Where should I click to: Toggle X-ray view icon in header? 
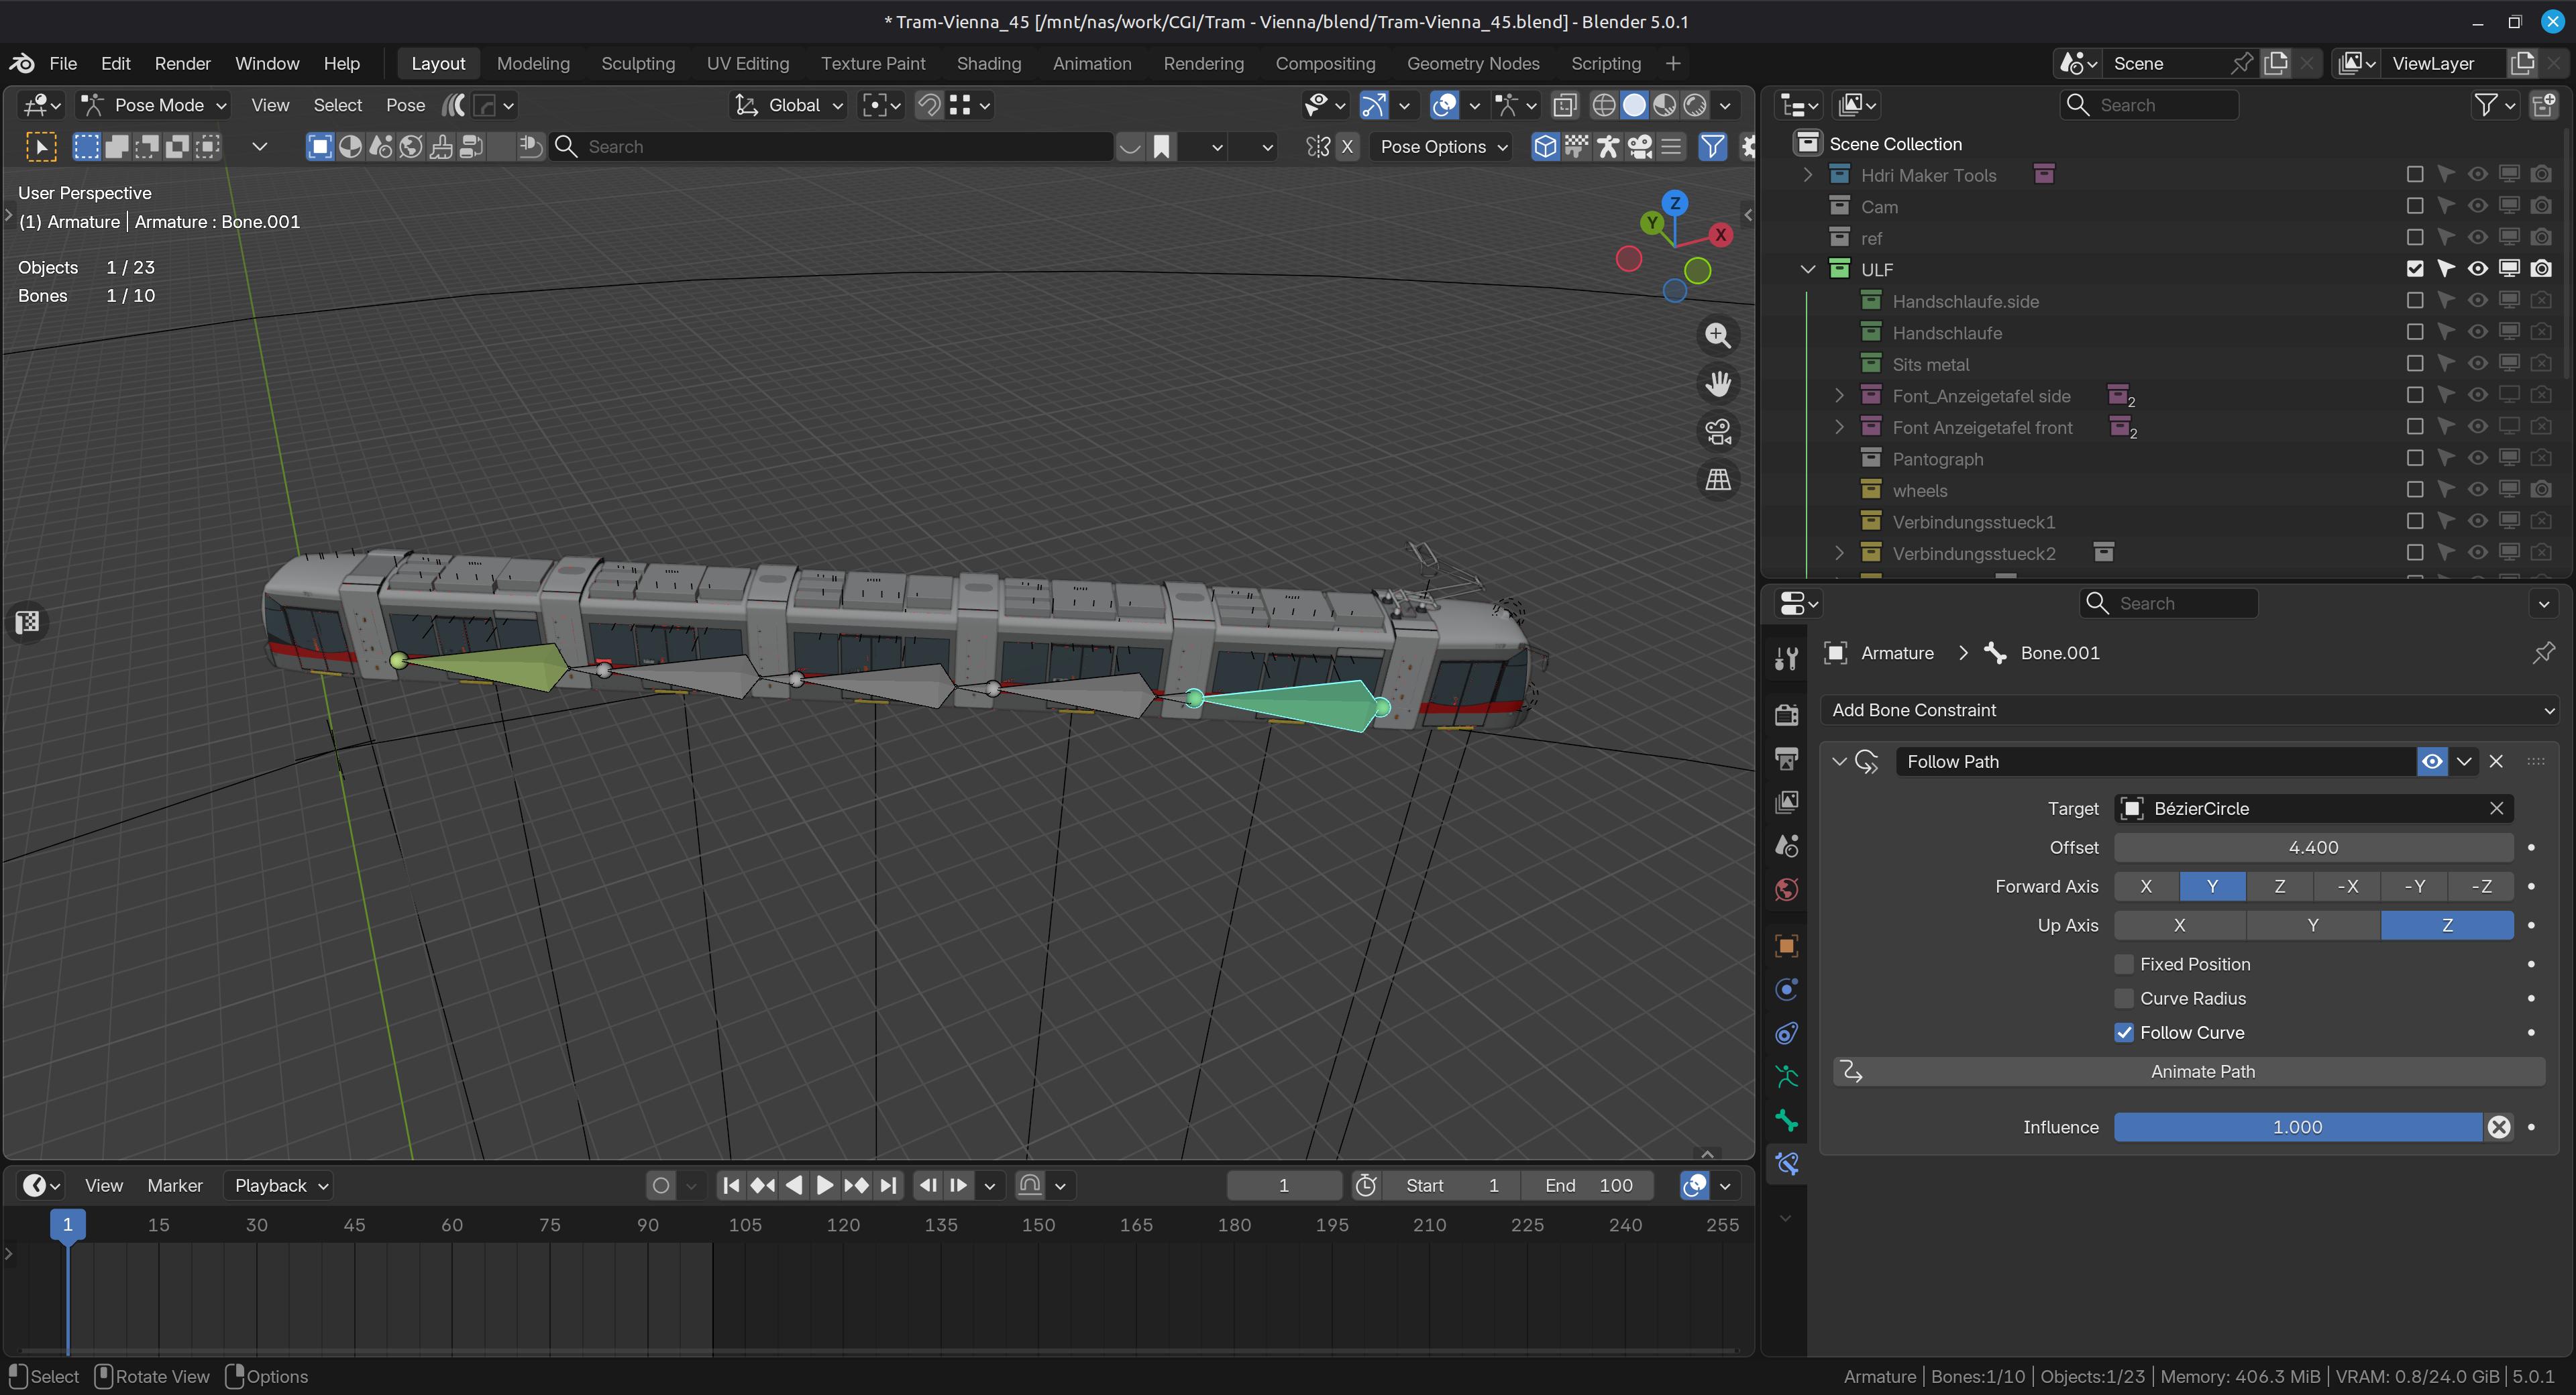1565,105
